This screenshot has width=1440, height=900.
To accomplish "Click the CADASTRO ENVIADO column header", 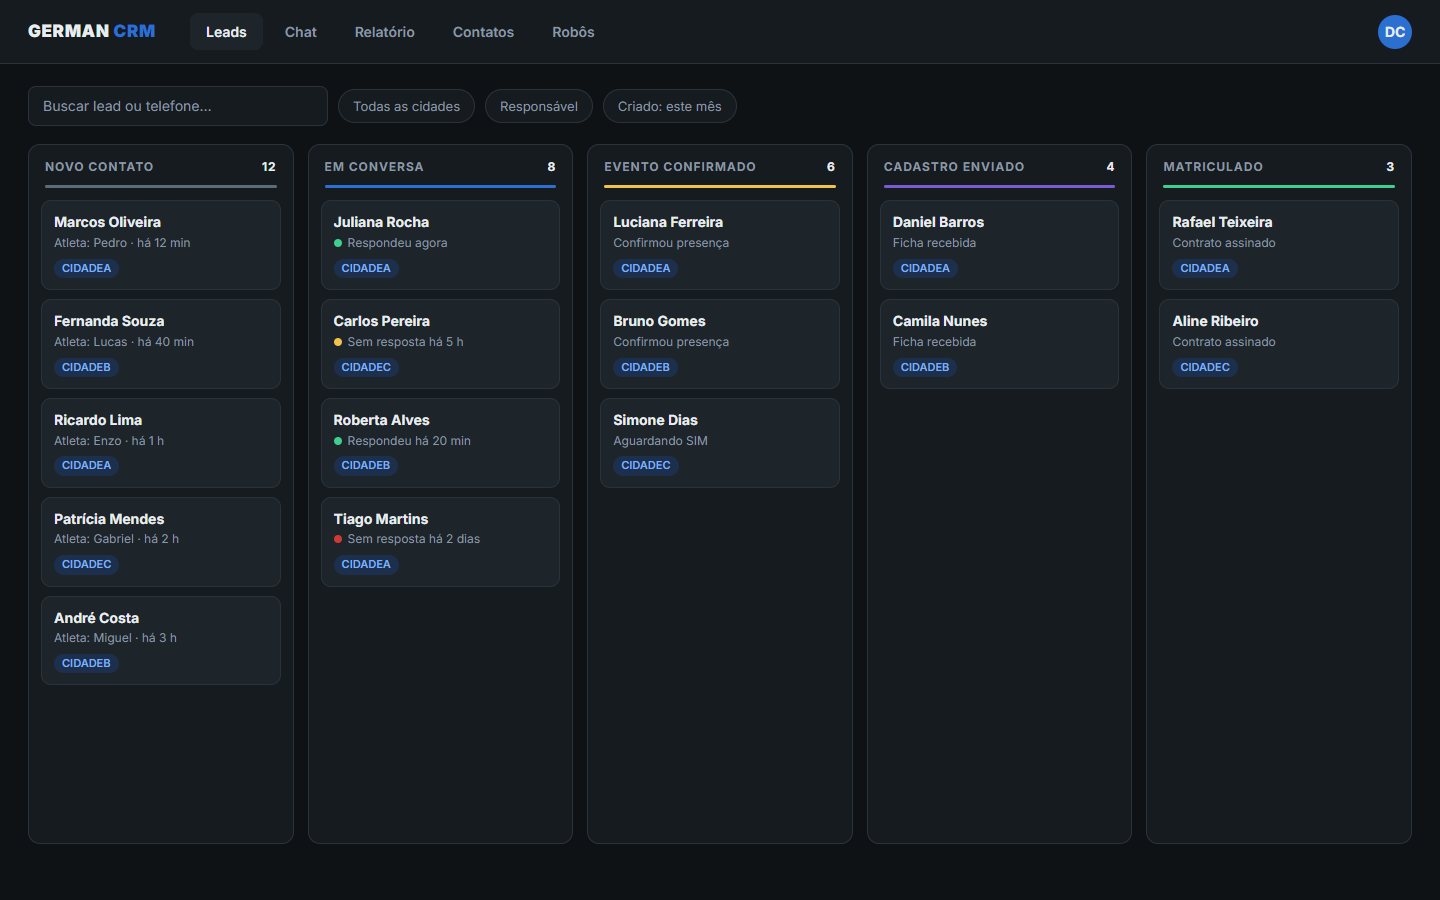I will pyautogui.click(x=954, y=167).
